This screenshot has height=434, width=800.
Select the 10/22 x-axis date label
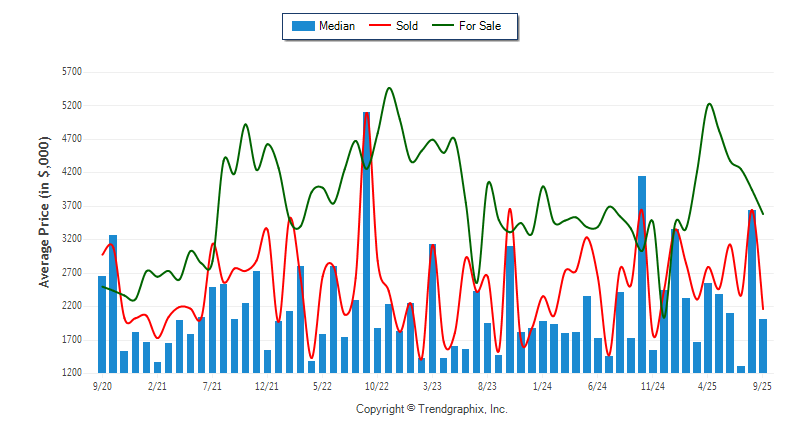coord(377,385)
